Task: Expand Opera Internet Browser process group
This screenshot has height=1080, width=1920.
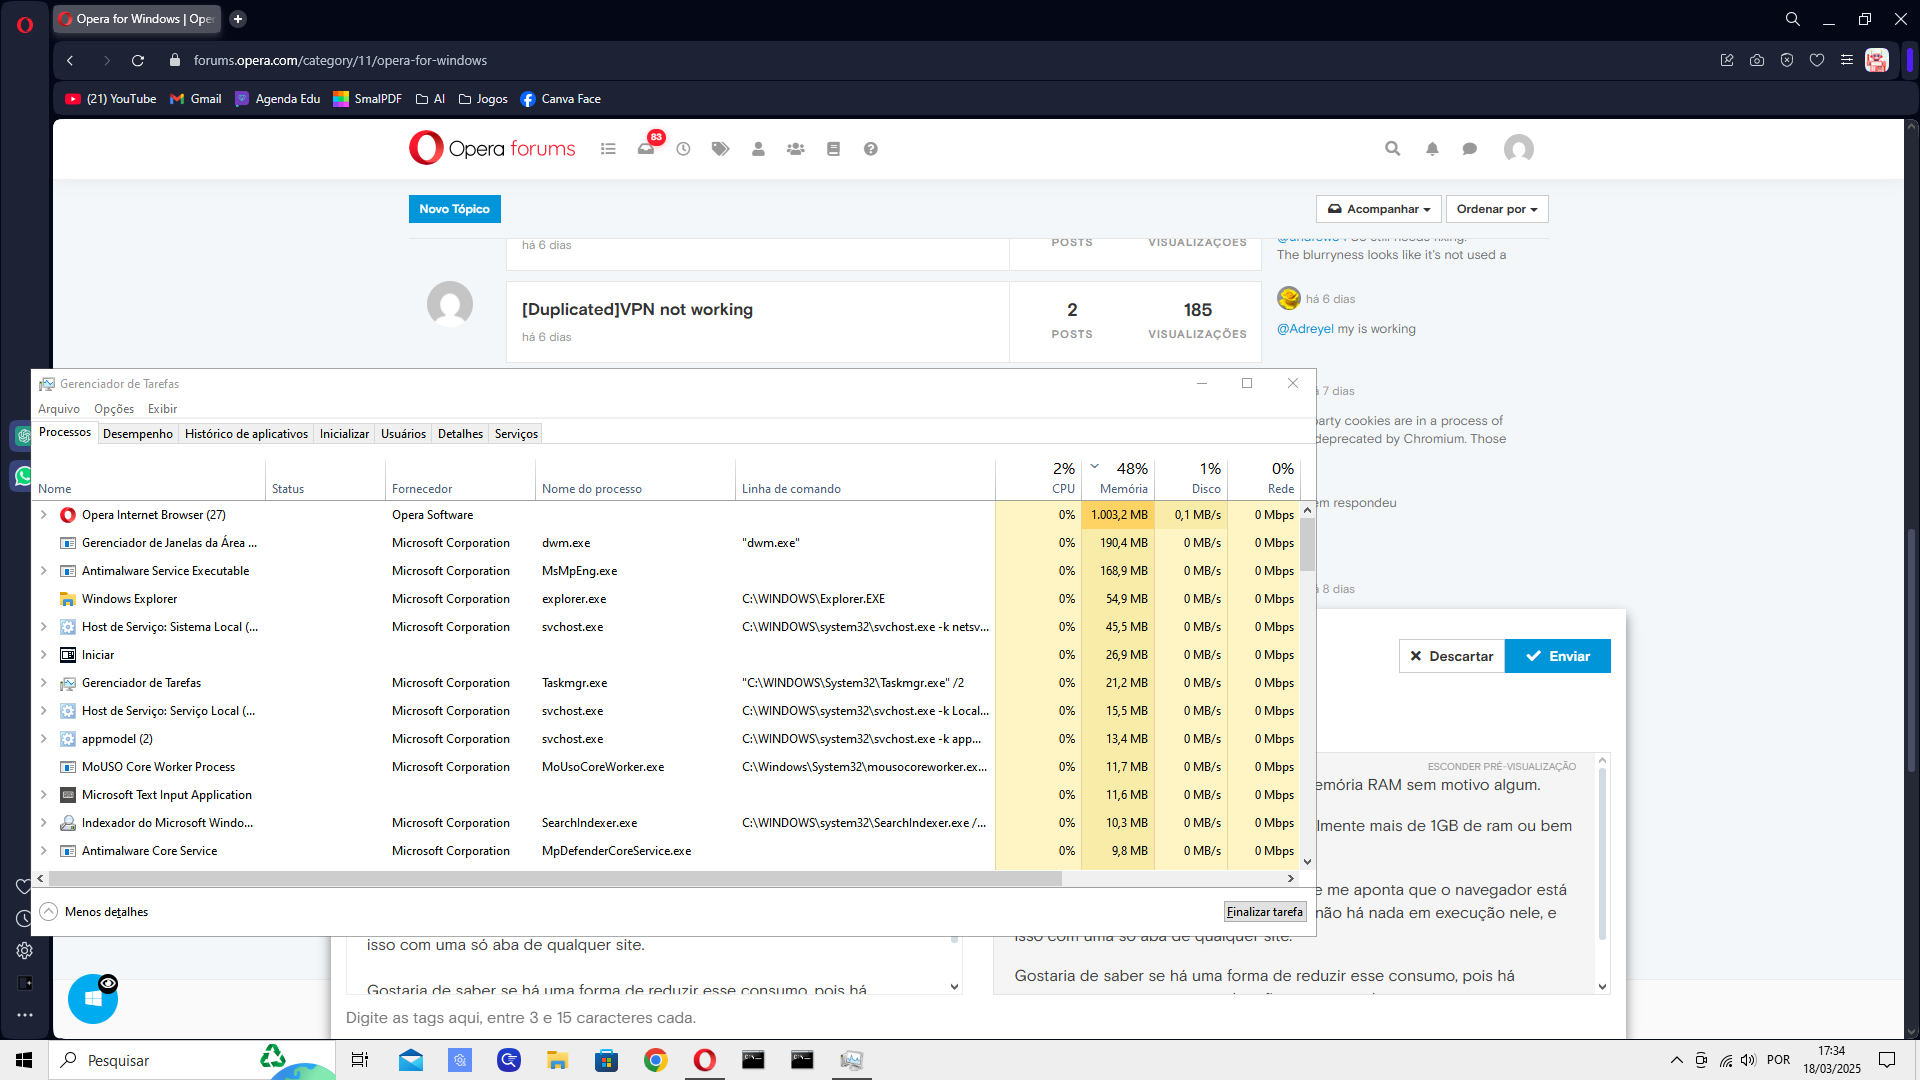Action: click(43, 515)
